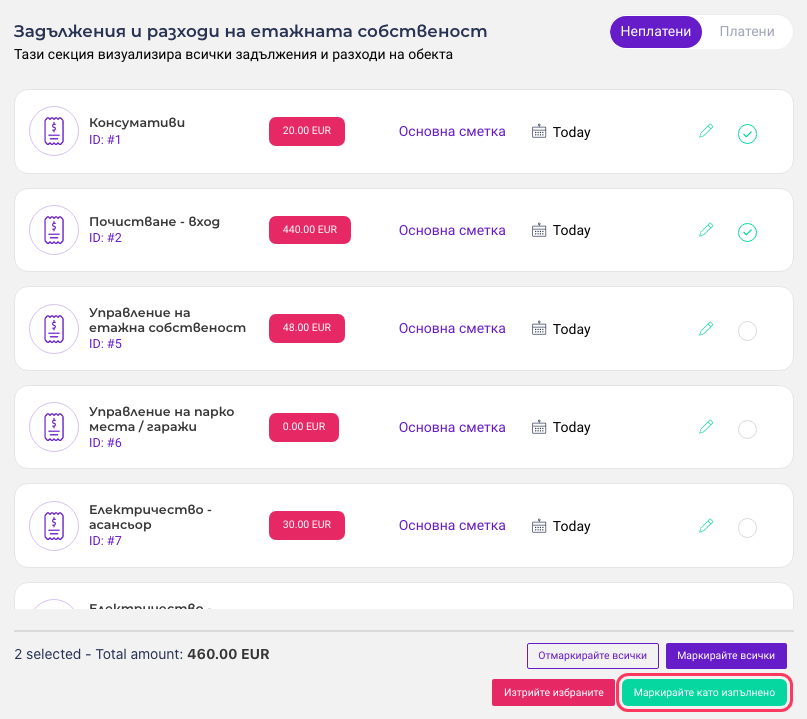Click the 48.00 EUR amount badge
The width and height of the screenshot is (807, 719).
click(307, 328)
